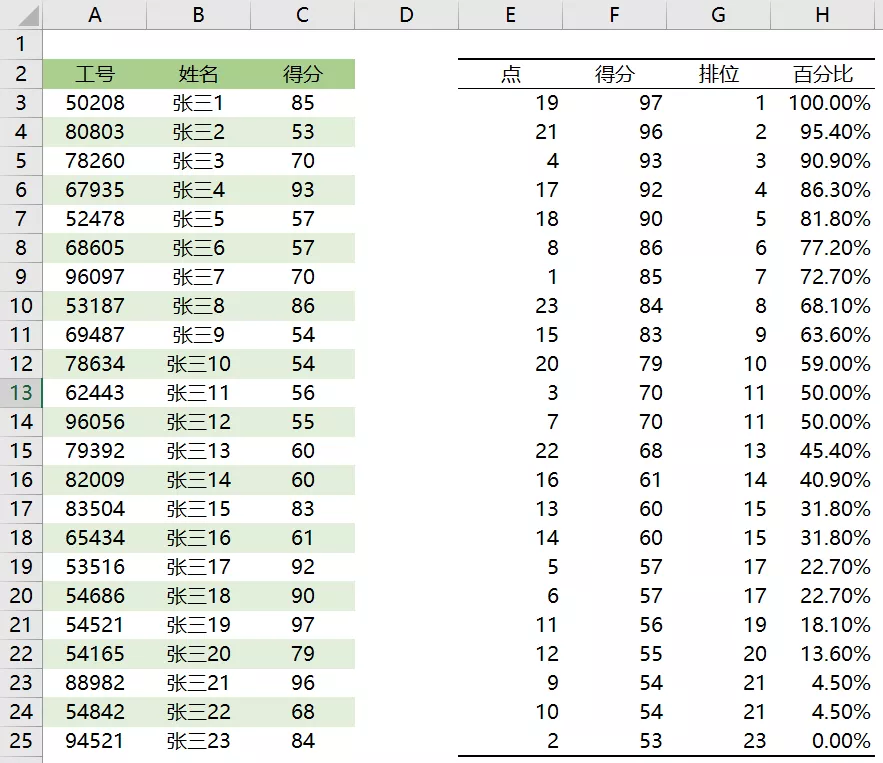Image resolution: width=883 pixels, height=763 pixels.
Task: Click score 53 in ranked table
Action: (x=614, y=740)
